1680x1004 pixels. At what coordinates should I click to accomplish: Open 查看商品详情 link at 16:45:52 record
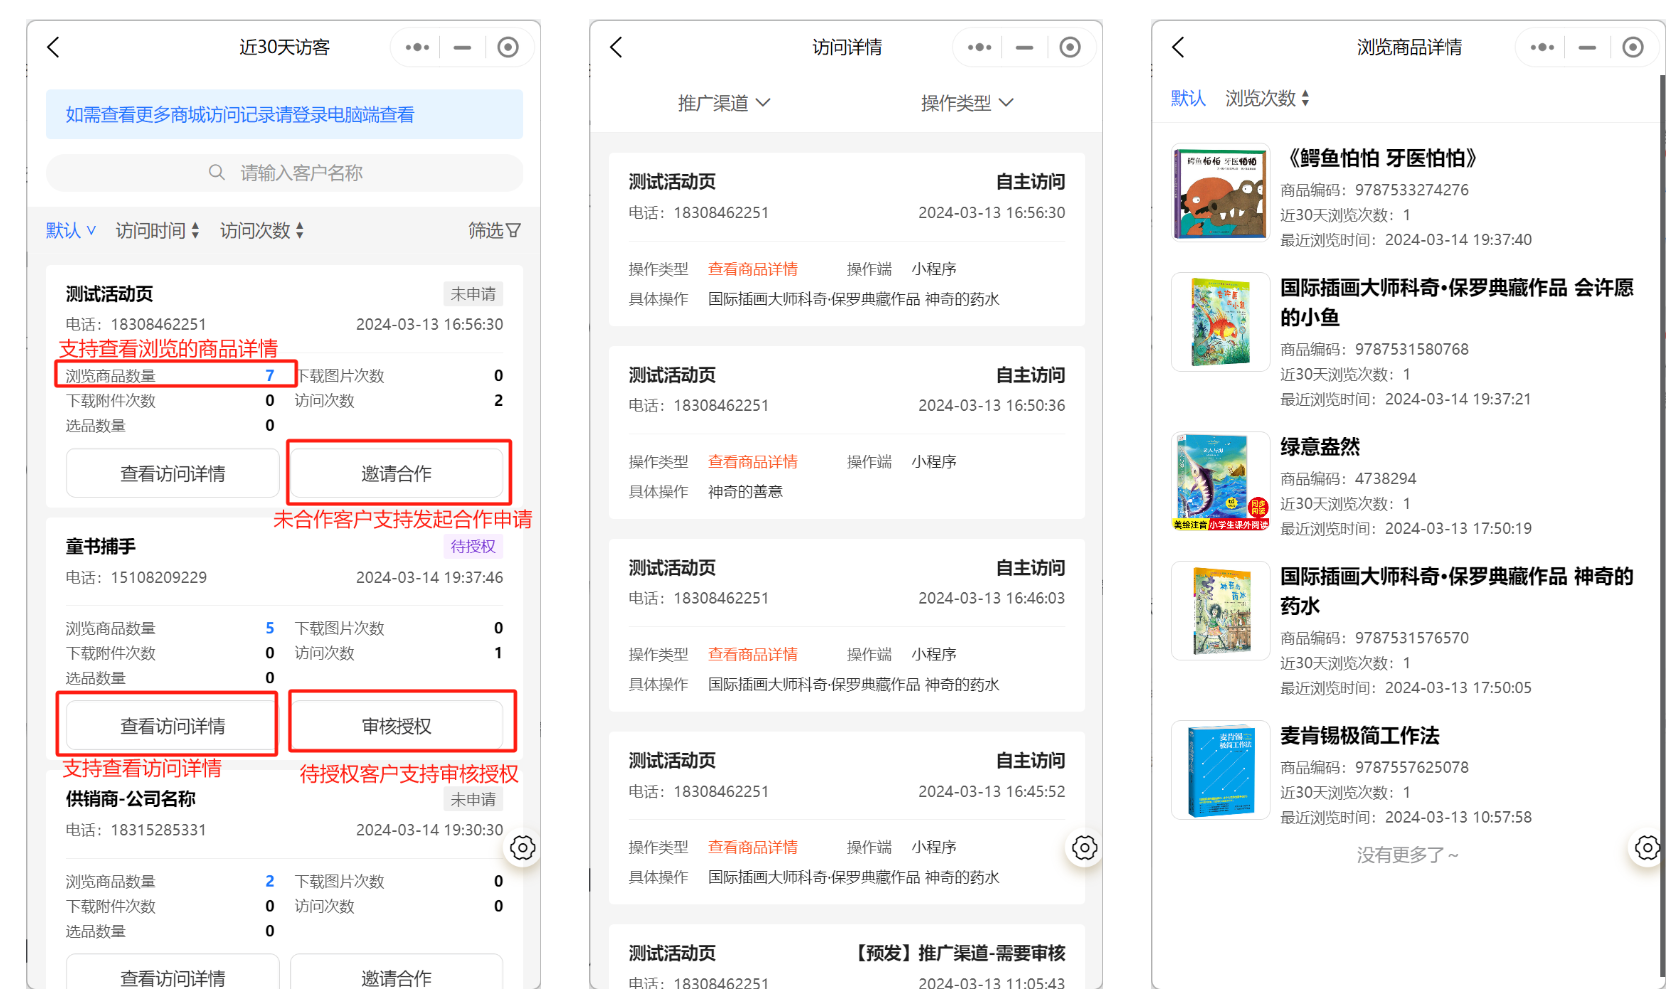[x=753, y=847]
